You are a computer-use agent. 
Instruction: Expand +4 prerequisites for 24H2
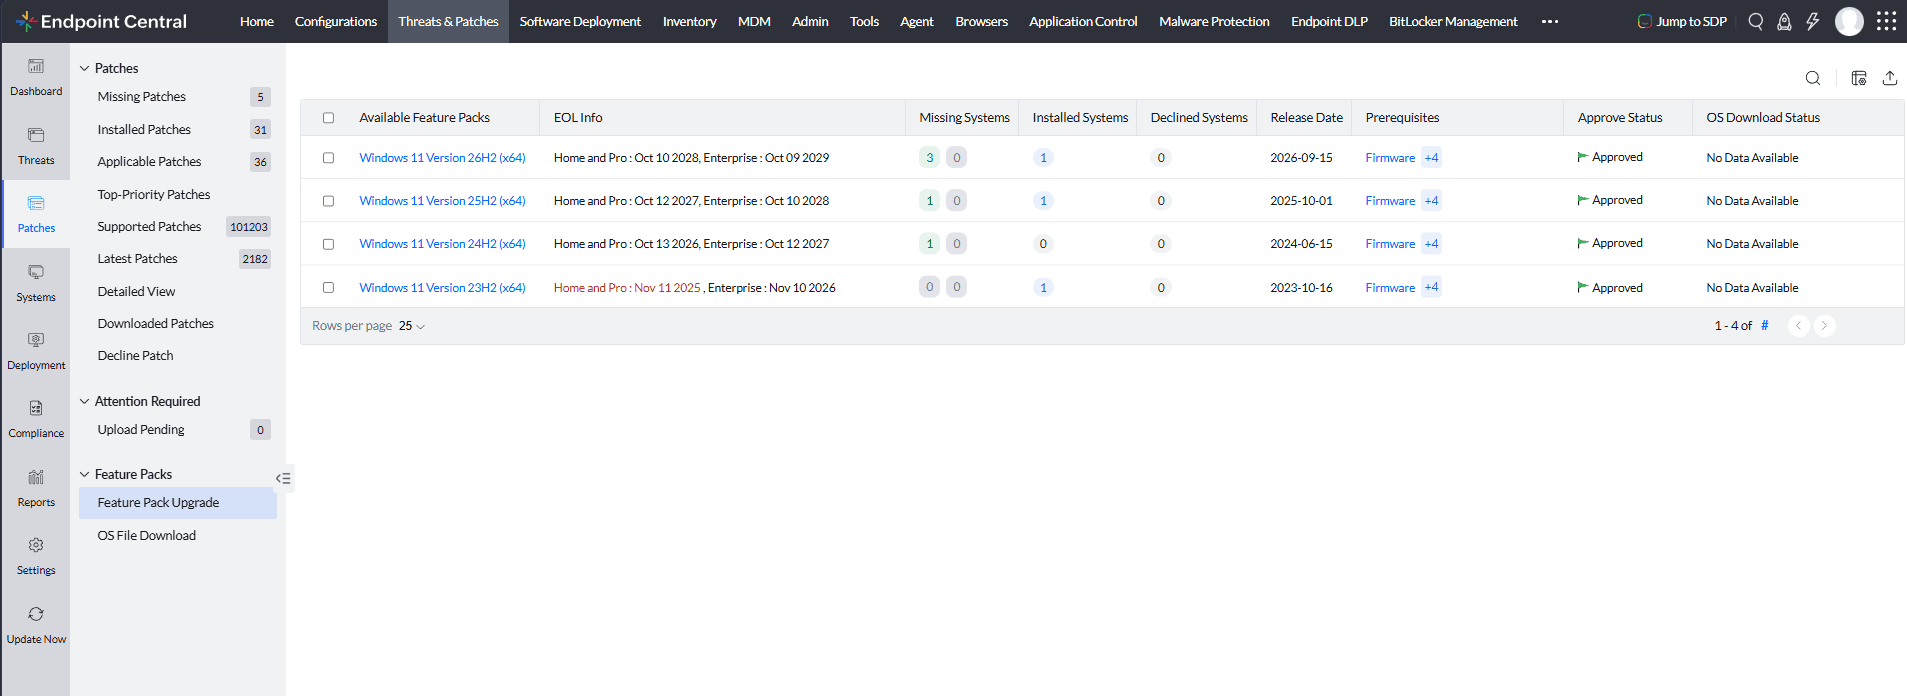1431,244
